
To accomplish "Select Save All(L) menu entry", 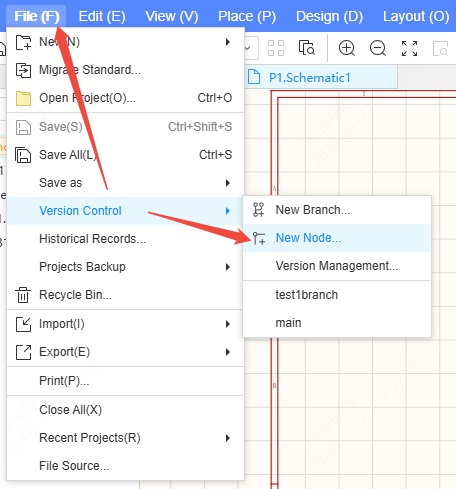I will point(125,155).
